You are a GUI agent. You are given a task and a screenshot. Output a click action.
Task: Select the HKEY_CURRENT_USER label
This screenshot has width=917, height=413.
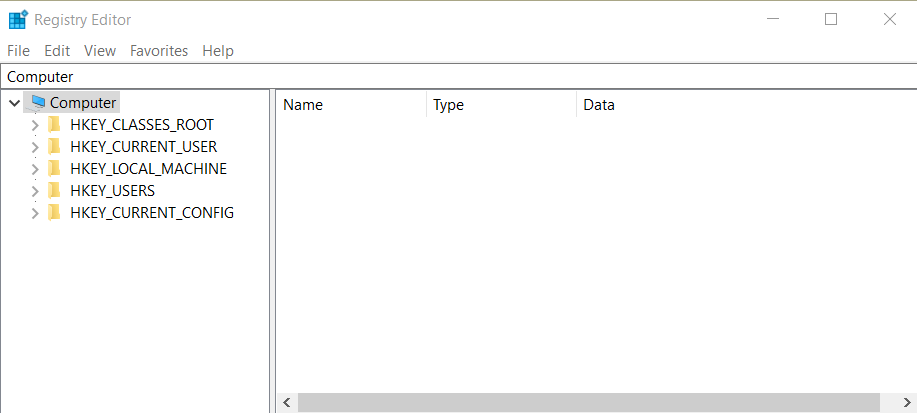click(x=144, y=146)
